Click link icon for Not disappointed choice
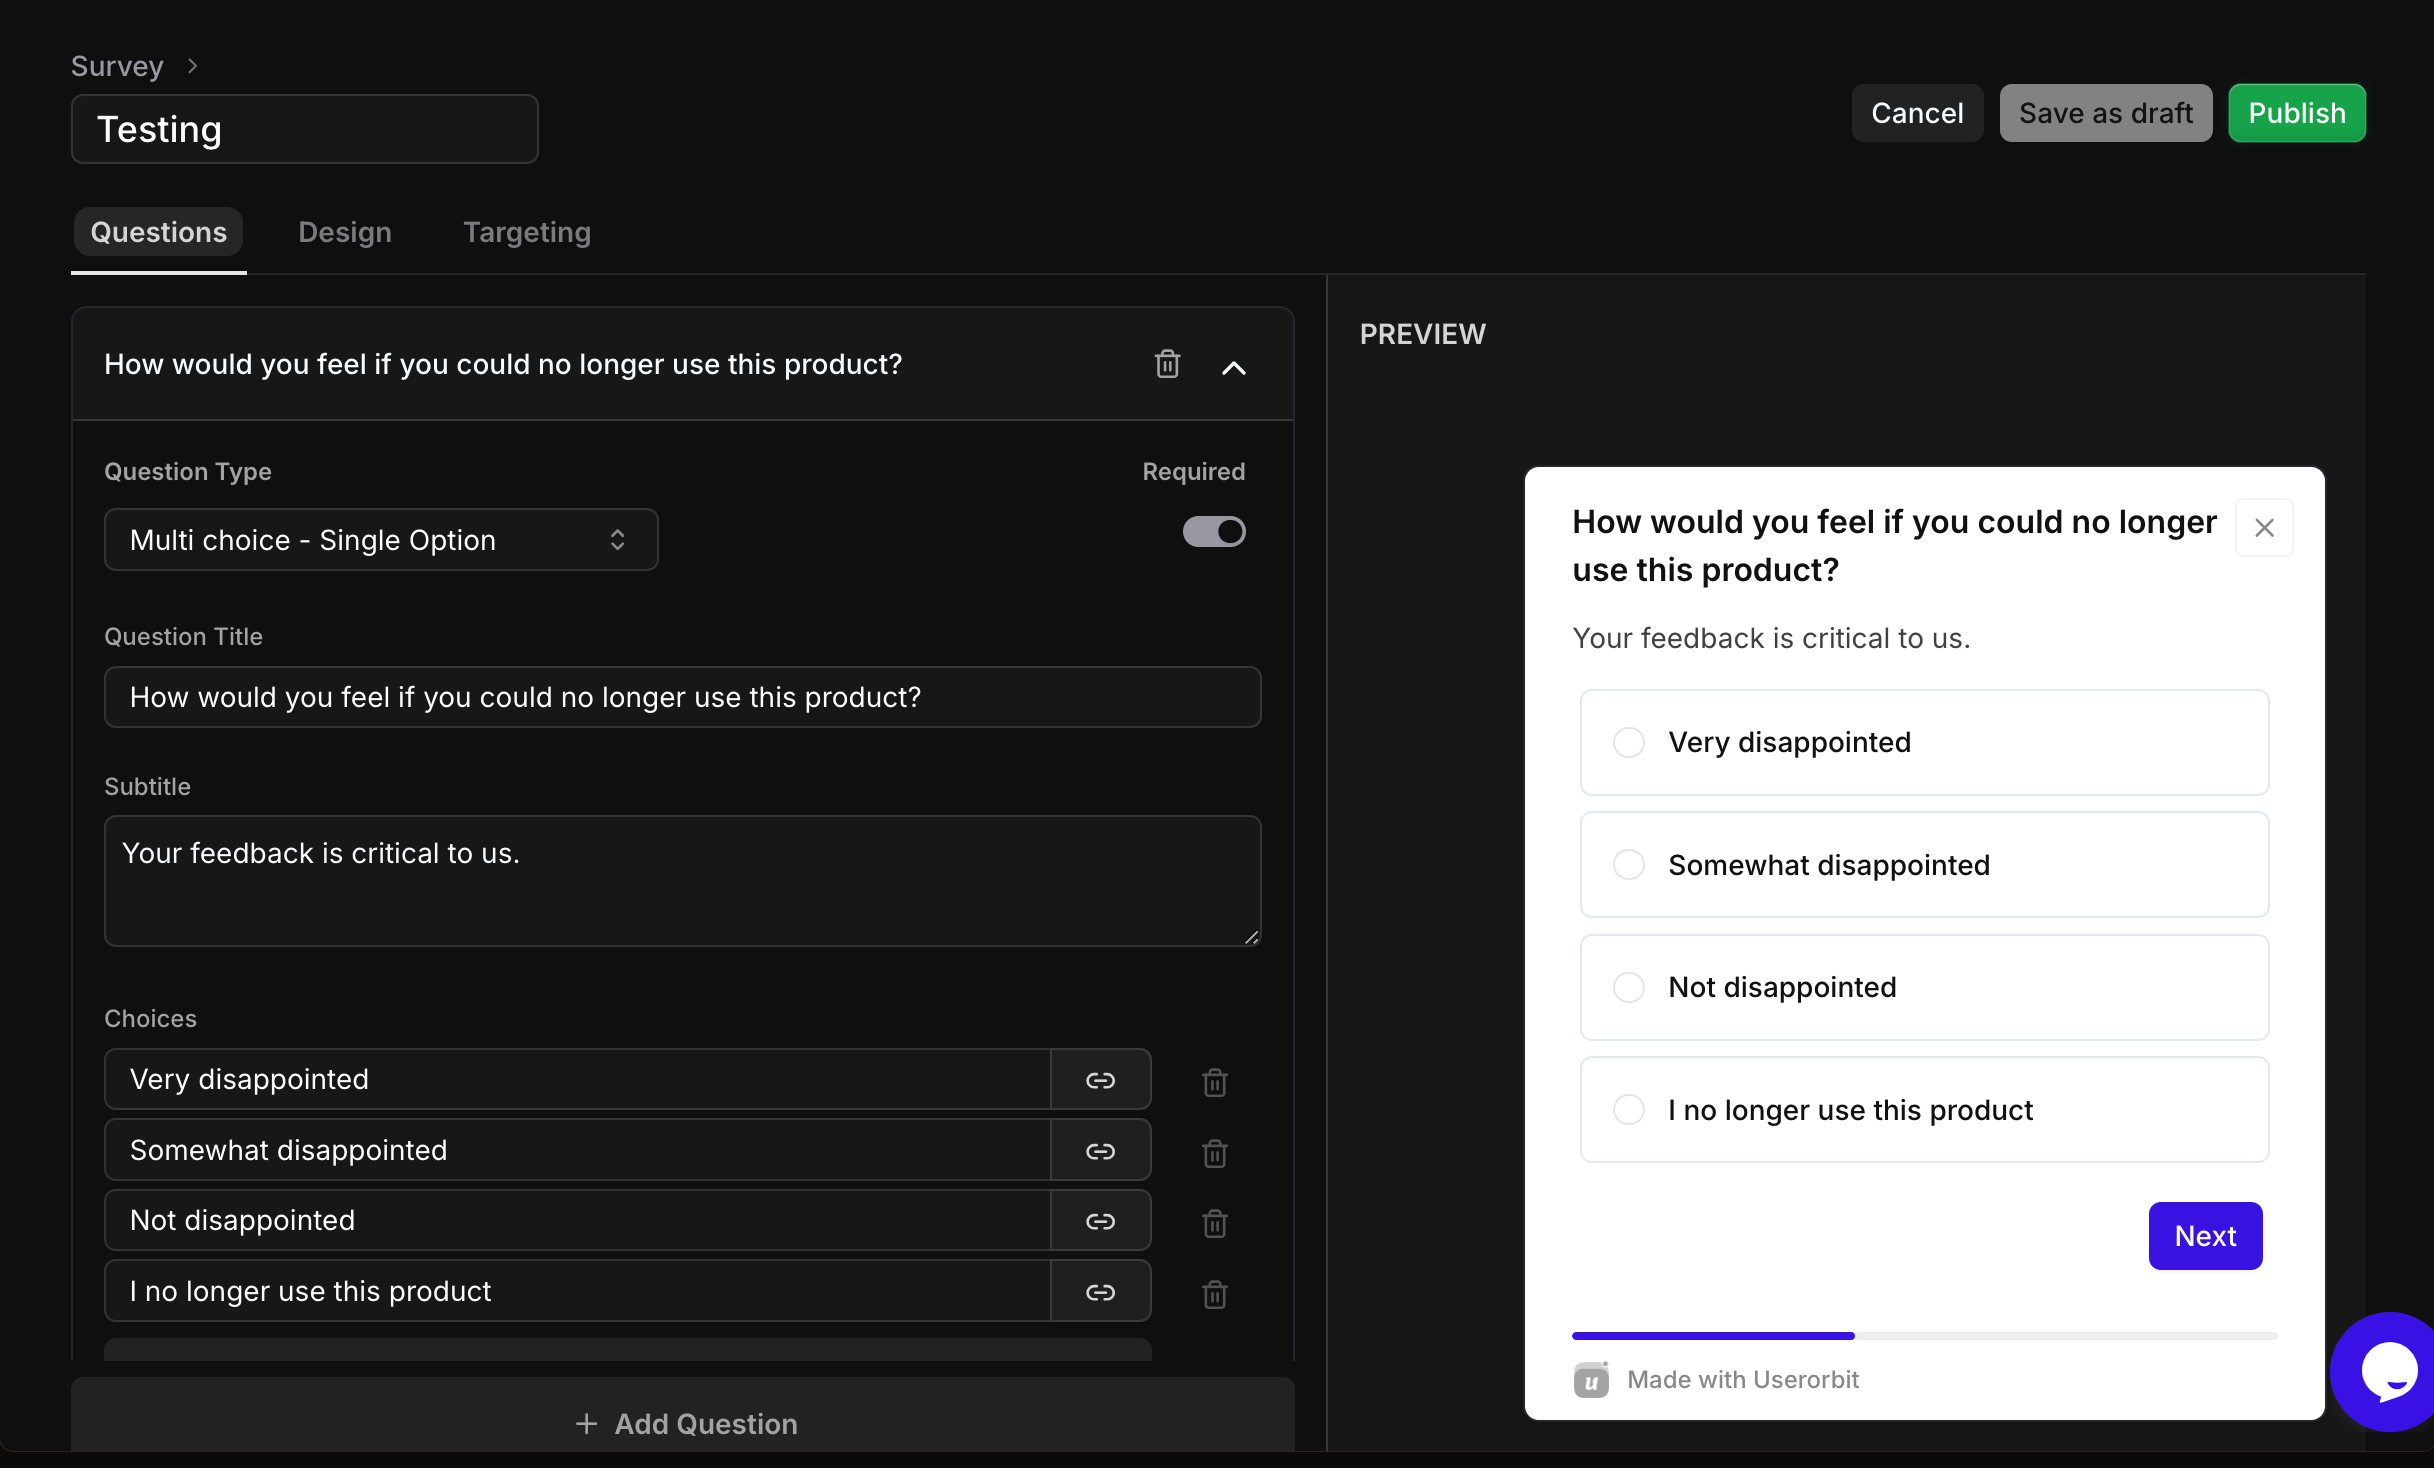 pos(1100,1221)
